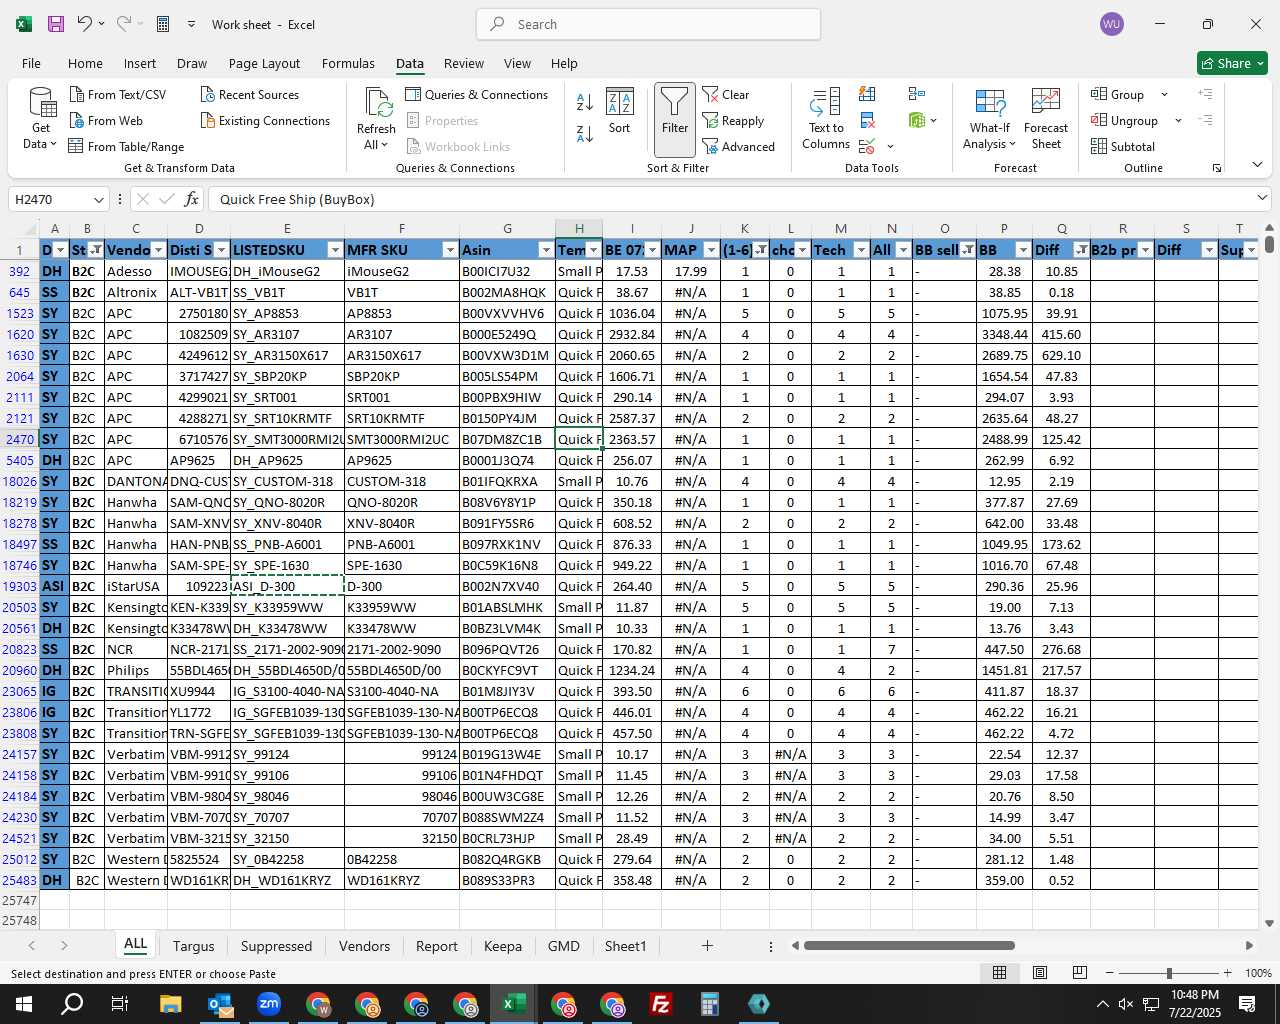Open the File menu
The height and width of the screenshot is (1024, 1280).
pyautogui.click(x=32, y=63)
